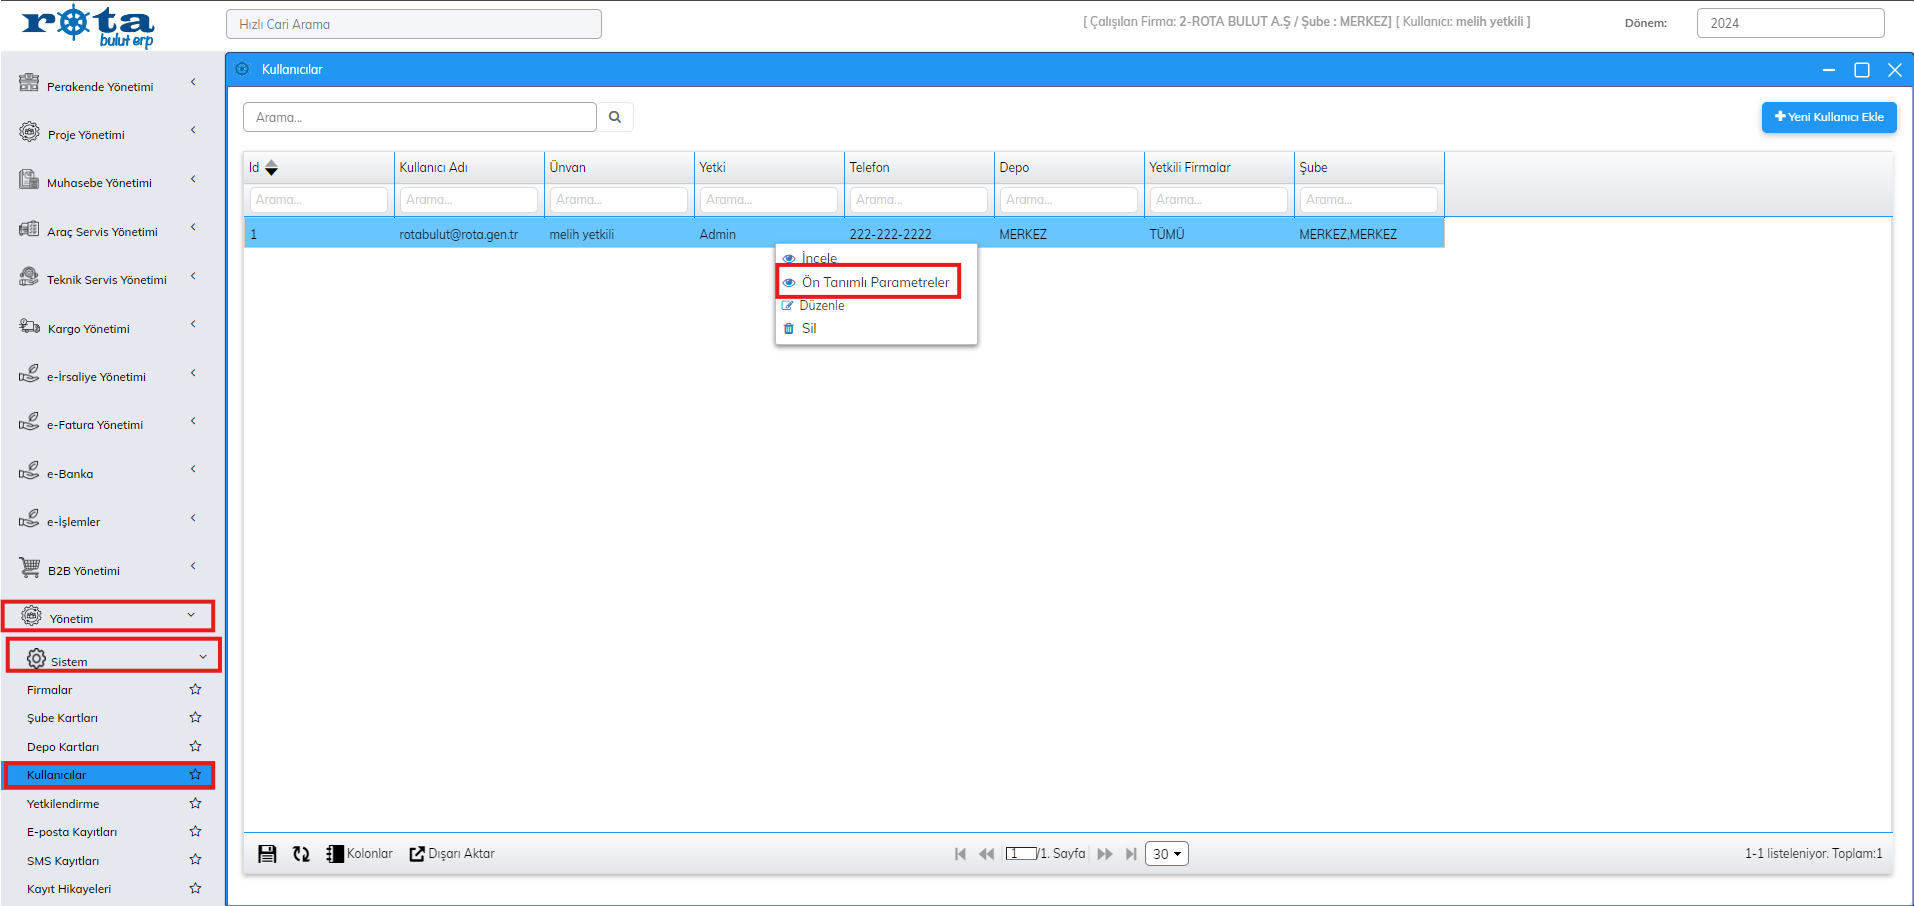Select Ön Tanımlı Parametreler from the context menu
This screenshot has width=1914, height=906.
pyautogui.click(x=875, y=282)
